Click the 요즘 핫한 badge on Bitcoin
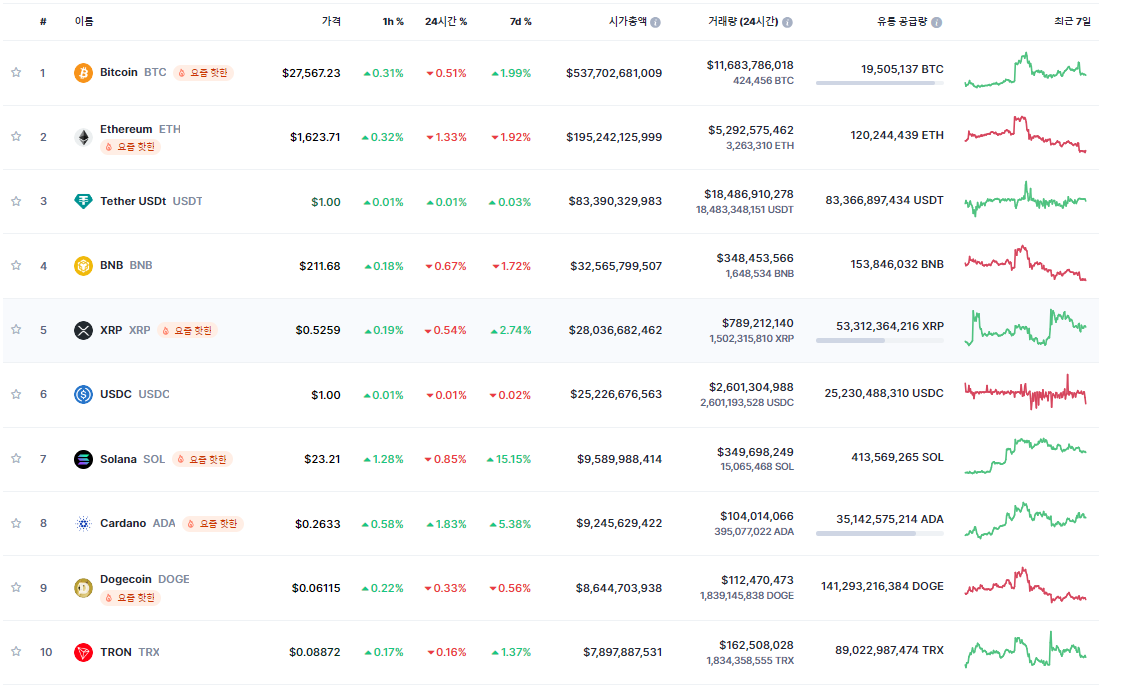Viewport: 1125px width, 687px height. [x=203, y=72]
